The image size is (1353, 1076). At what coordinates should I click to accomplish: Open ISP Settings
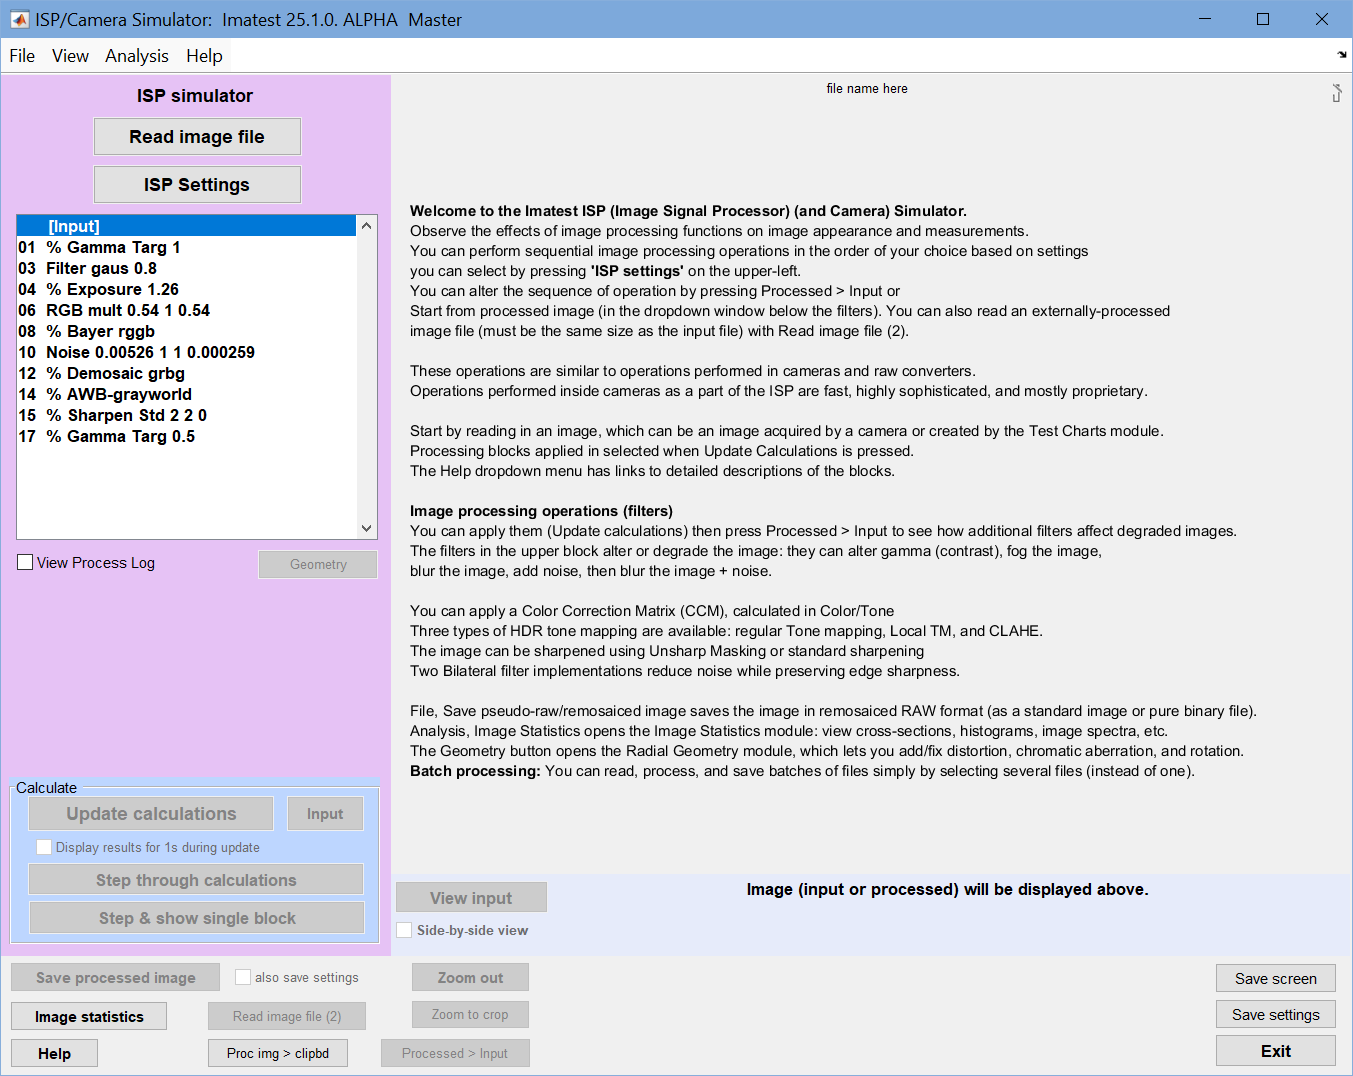[x=197, y=185]
